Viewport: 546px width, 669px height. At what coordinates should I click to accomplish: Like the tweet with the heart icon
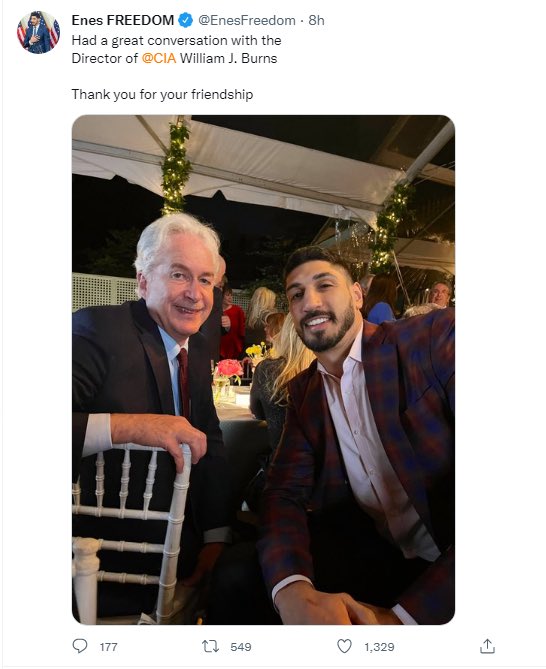point(344,646)
